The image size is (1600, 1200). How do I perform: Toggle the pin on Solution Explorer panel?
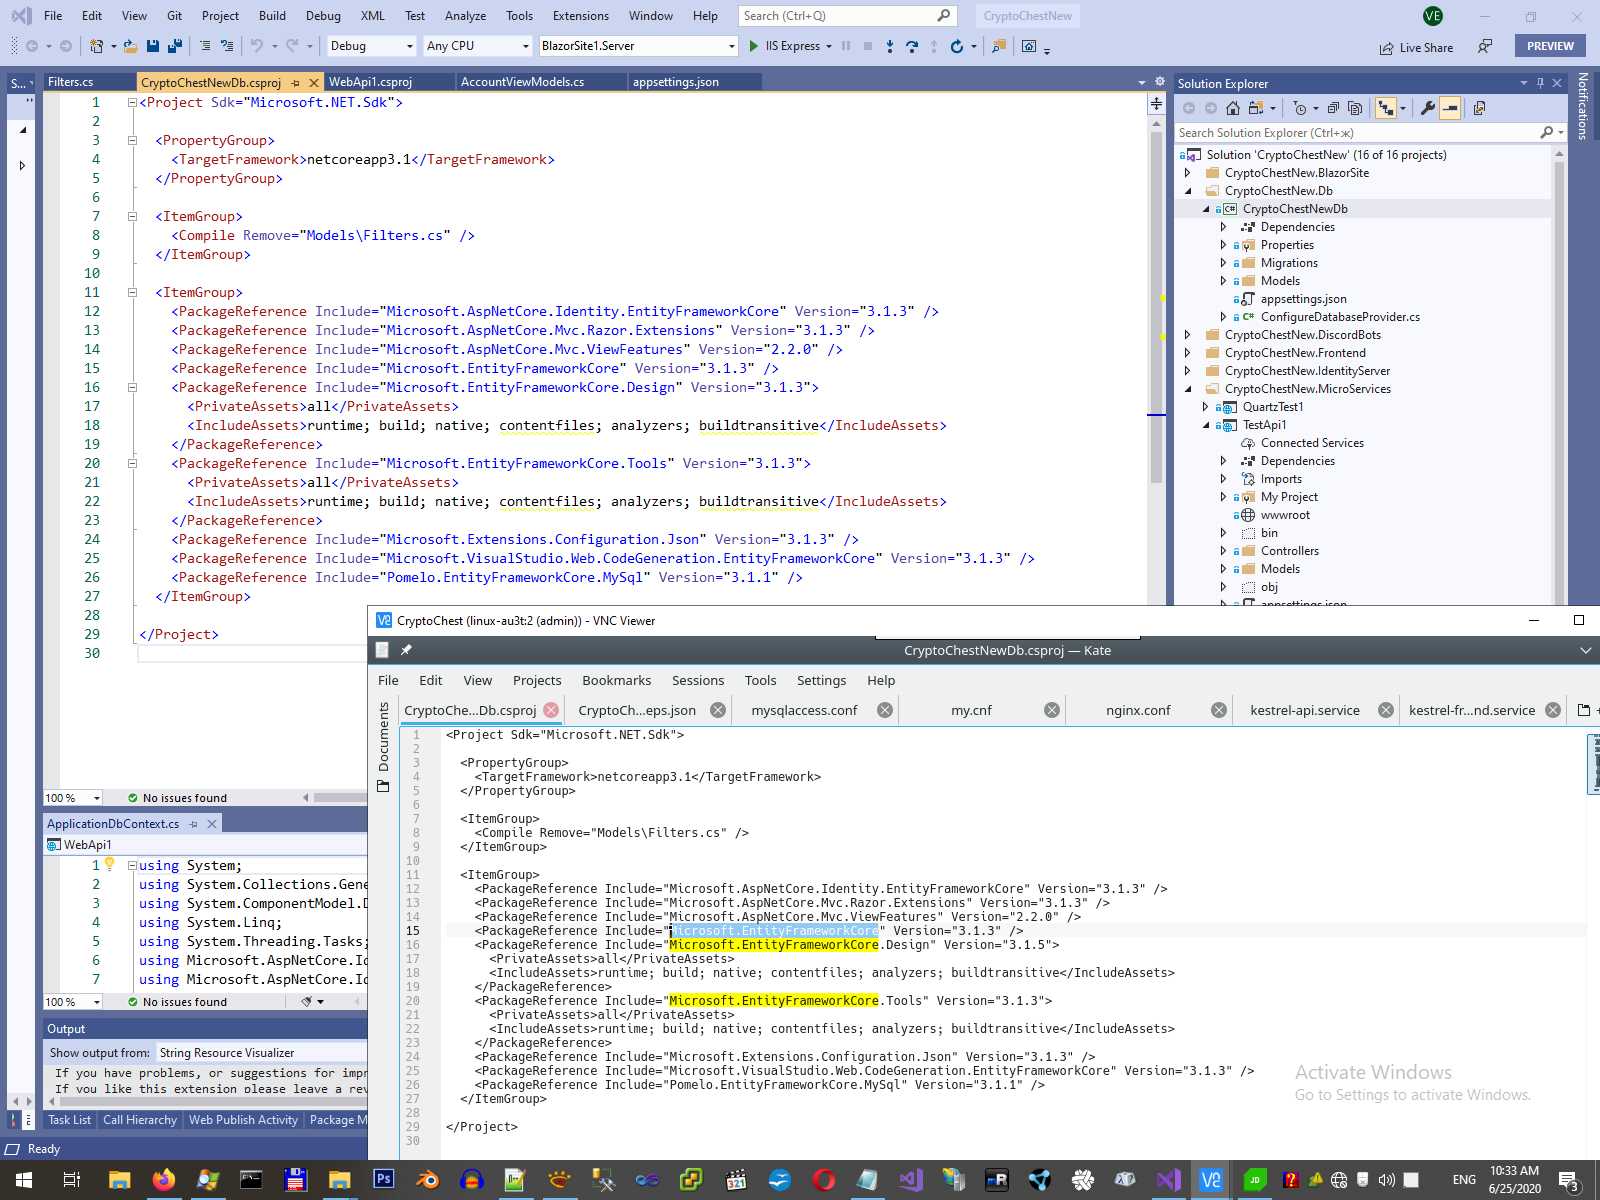click(x=1540, y=84)
